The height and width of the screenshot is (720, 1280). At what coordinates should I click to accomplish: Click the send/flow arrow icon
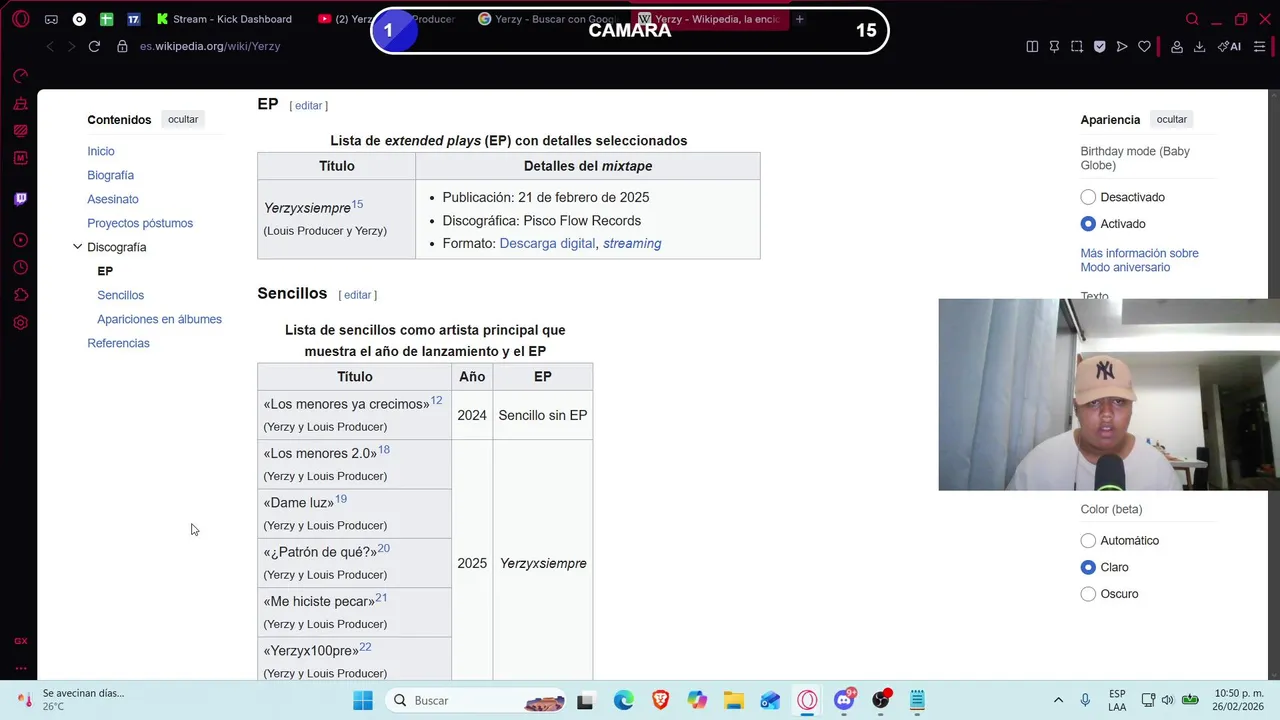click(1122, 46)
